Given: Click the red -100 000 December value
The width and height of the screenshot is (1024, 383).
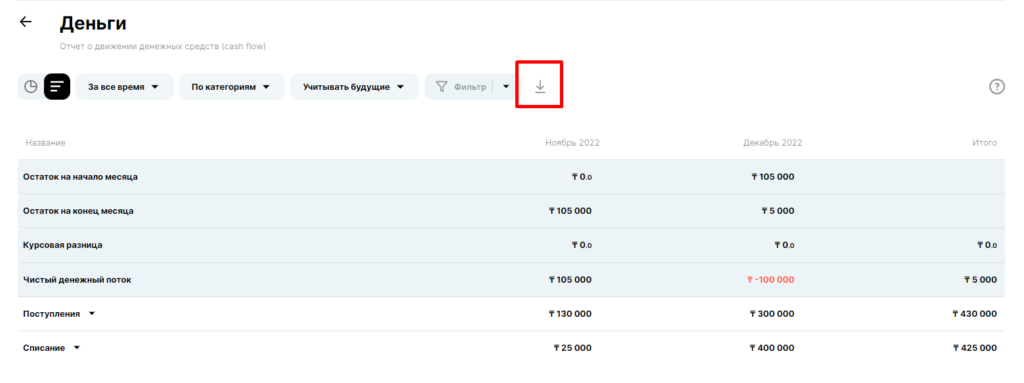Looking at the screenshot, I should click(771, 280).
